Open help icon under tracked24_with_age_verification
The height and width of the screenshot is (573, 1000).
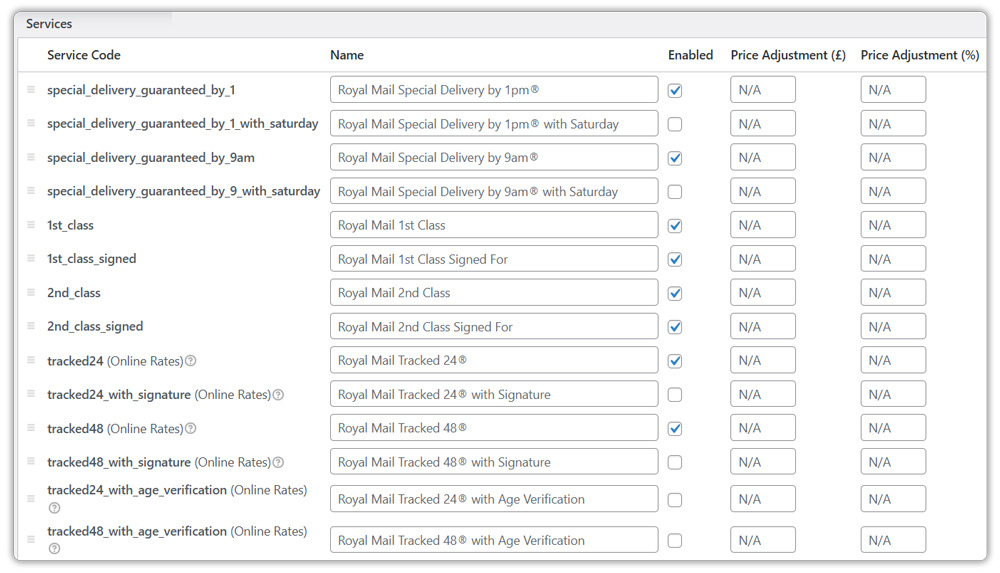[x=54, y=508]
